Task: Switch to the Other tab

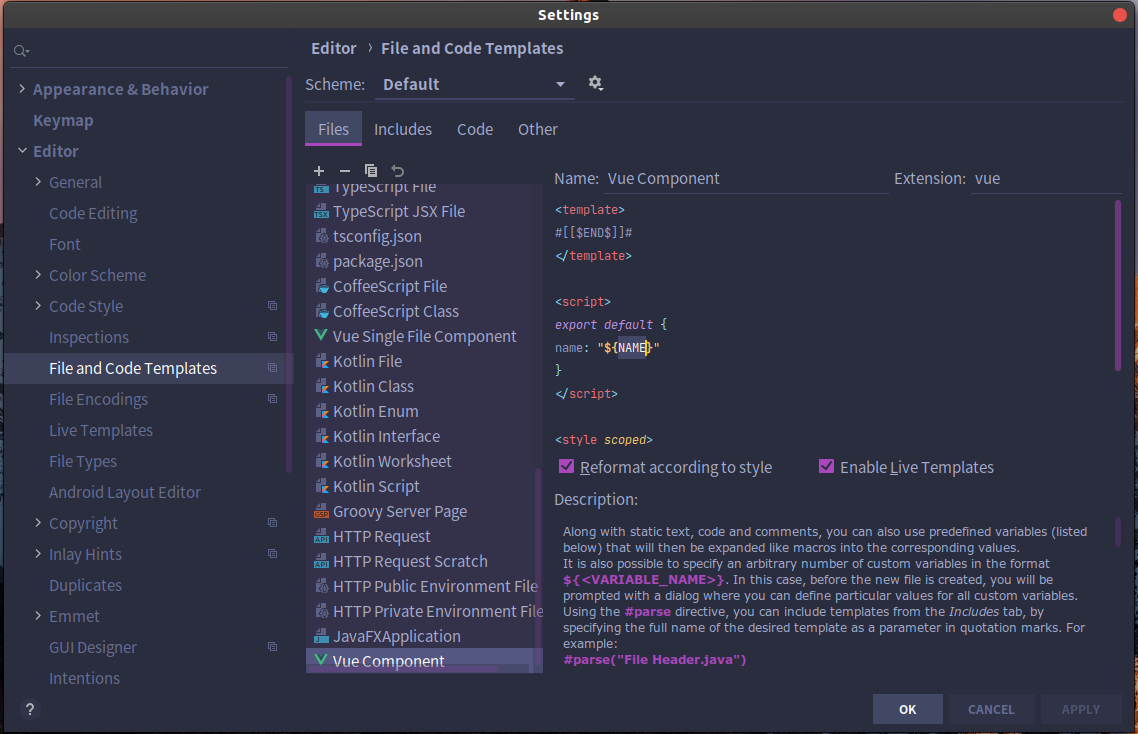Action: coord(538,129)
